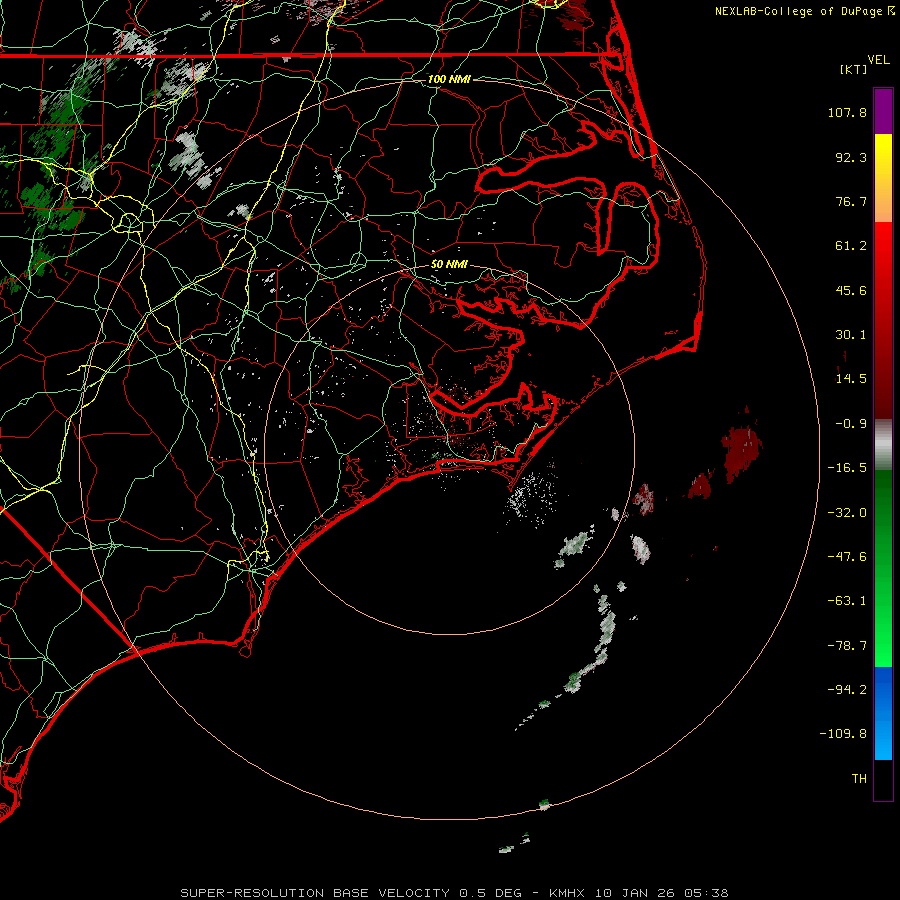This screenshot has width=900, height=900.
Task: Select the 14.5 legend value
Action: coord(851,379)
